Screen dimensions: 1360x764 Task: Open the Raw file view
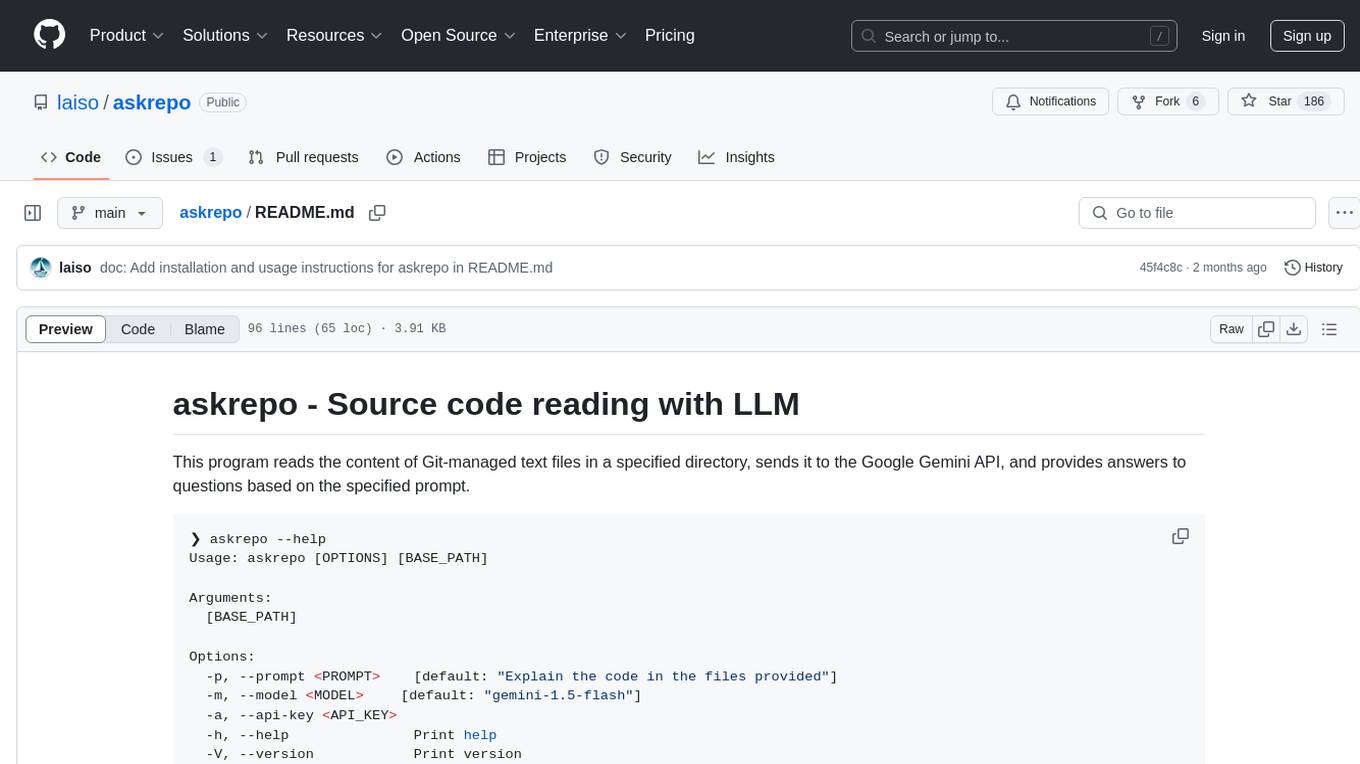(x=1231, y=329)
